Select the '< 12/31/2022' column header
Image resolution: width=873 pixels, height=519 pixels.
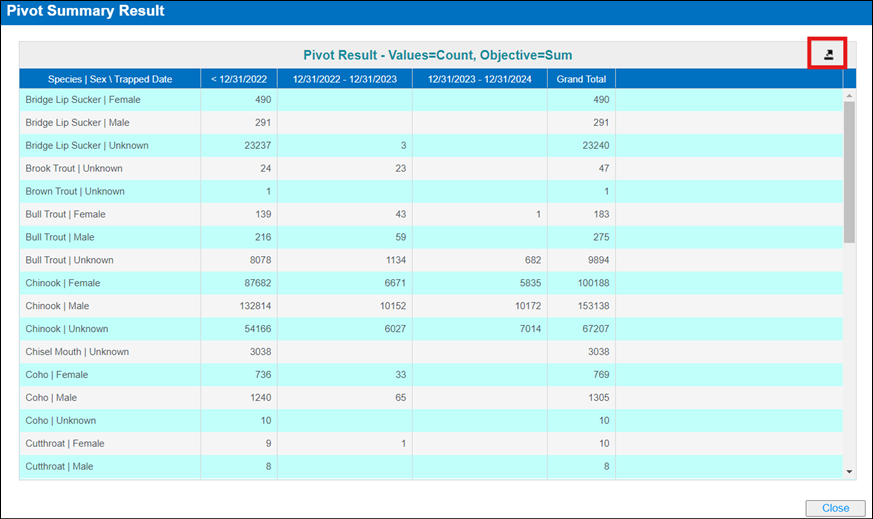(x=239, y=79)
